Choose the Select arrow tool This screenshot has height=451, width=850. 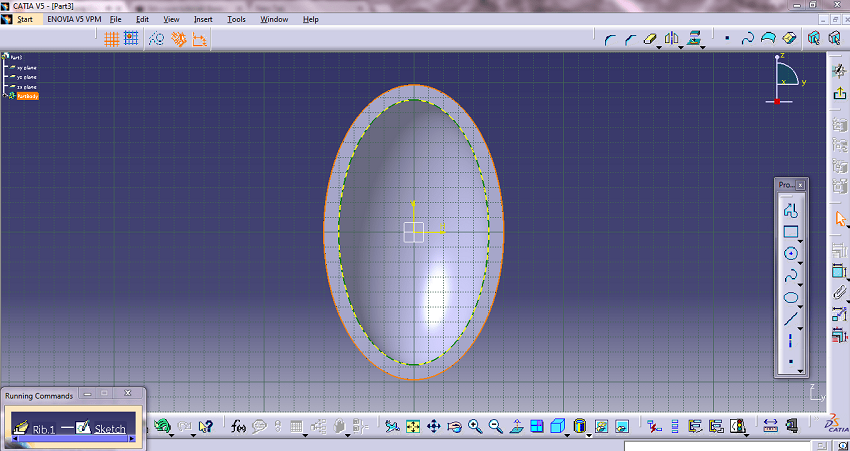coord(840,218)
